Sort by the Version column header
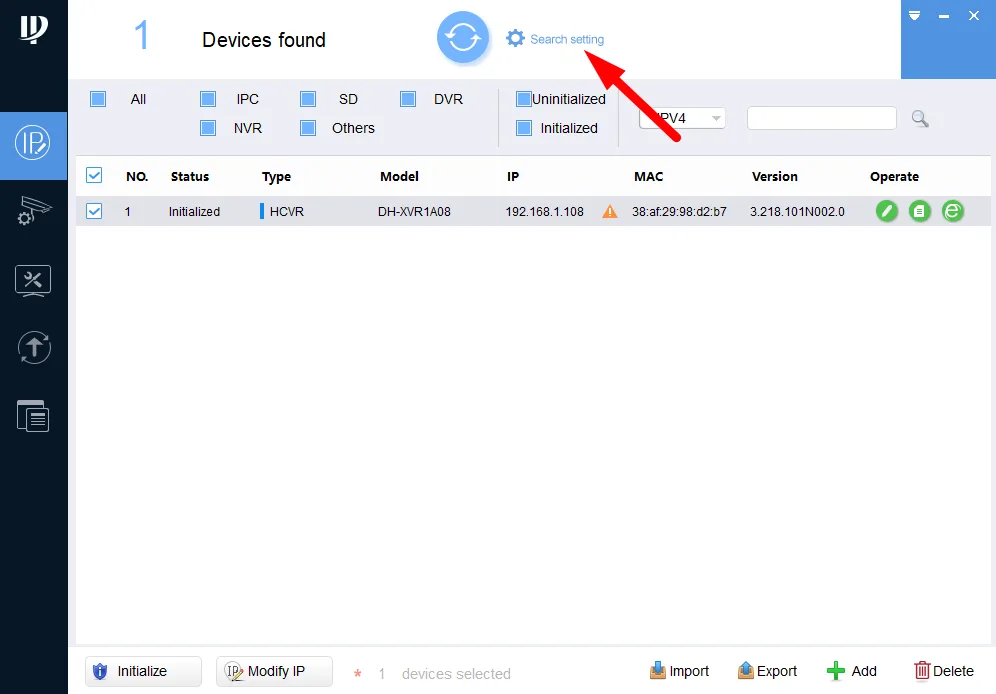 [x=774, y=177]
